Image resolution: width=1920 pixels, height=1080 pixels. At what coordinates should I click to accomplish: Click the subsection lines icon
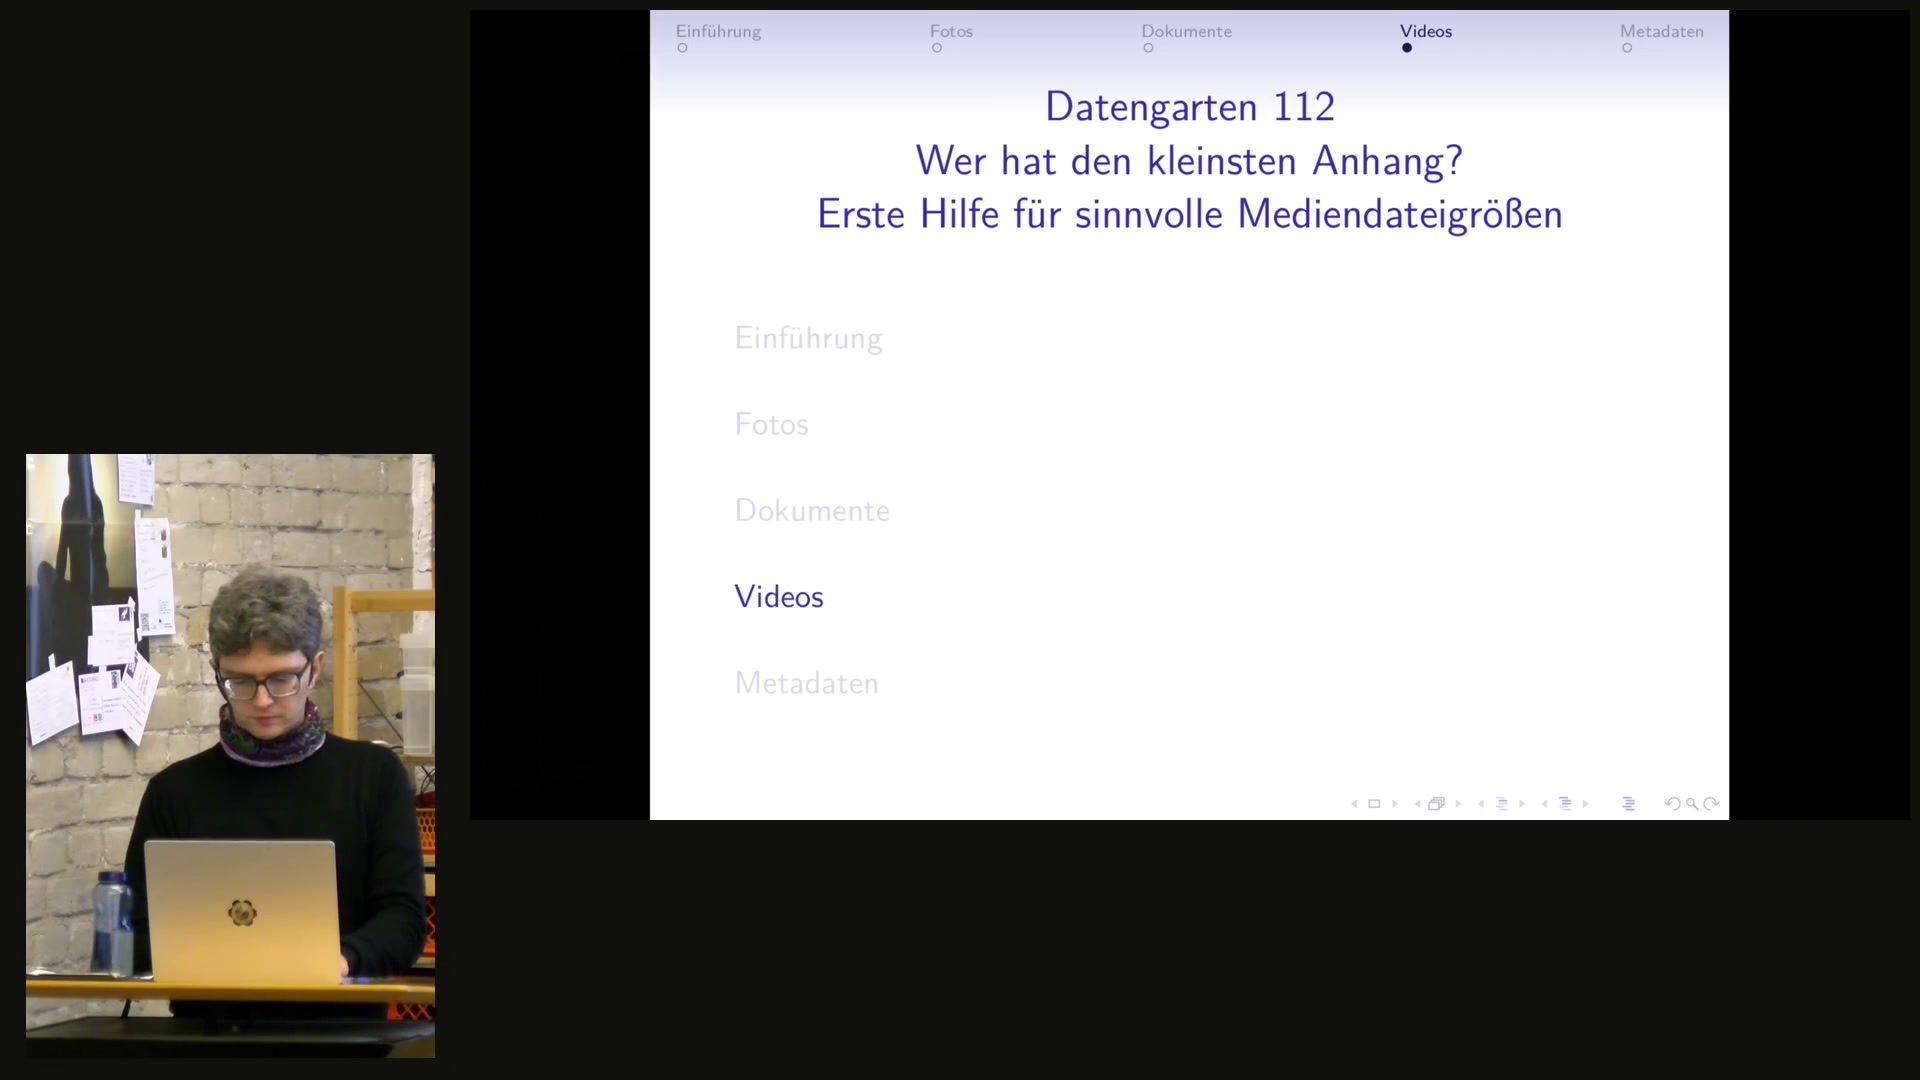click(1502, 803)
